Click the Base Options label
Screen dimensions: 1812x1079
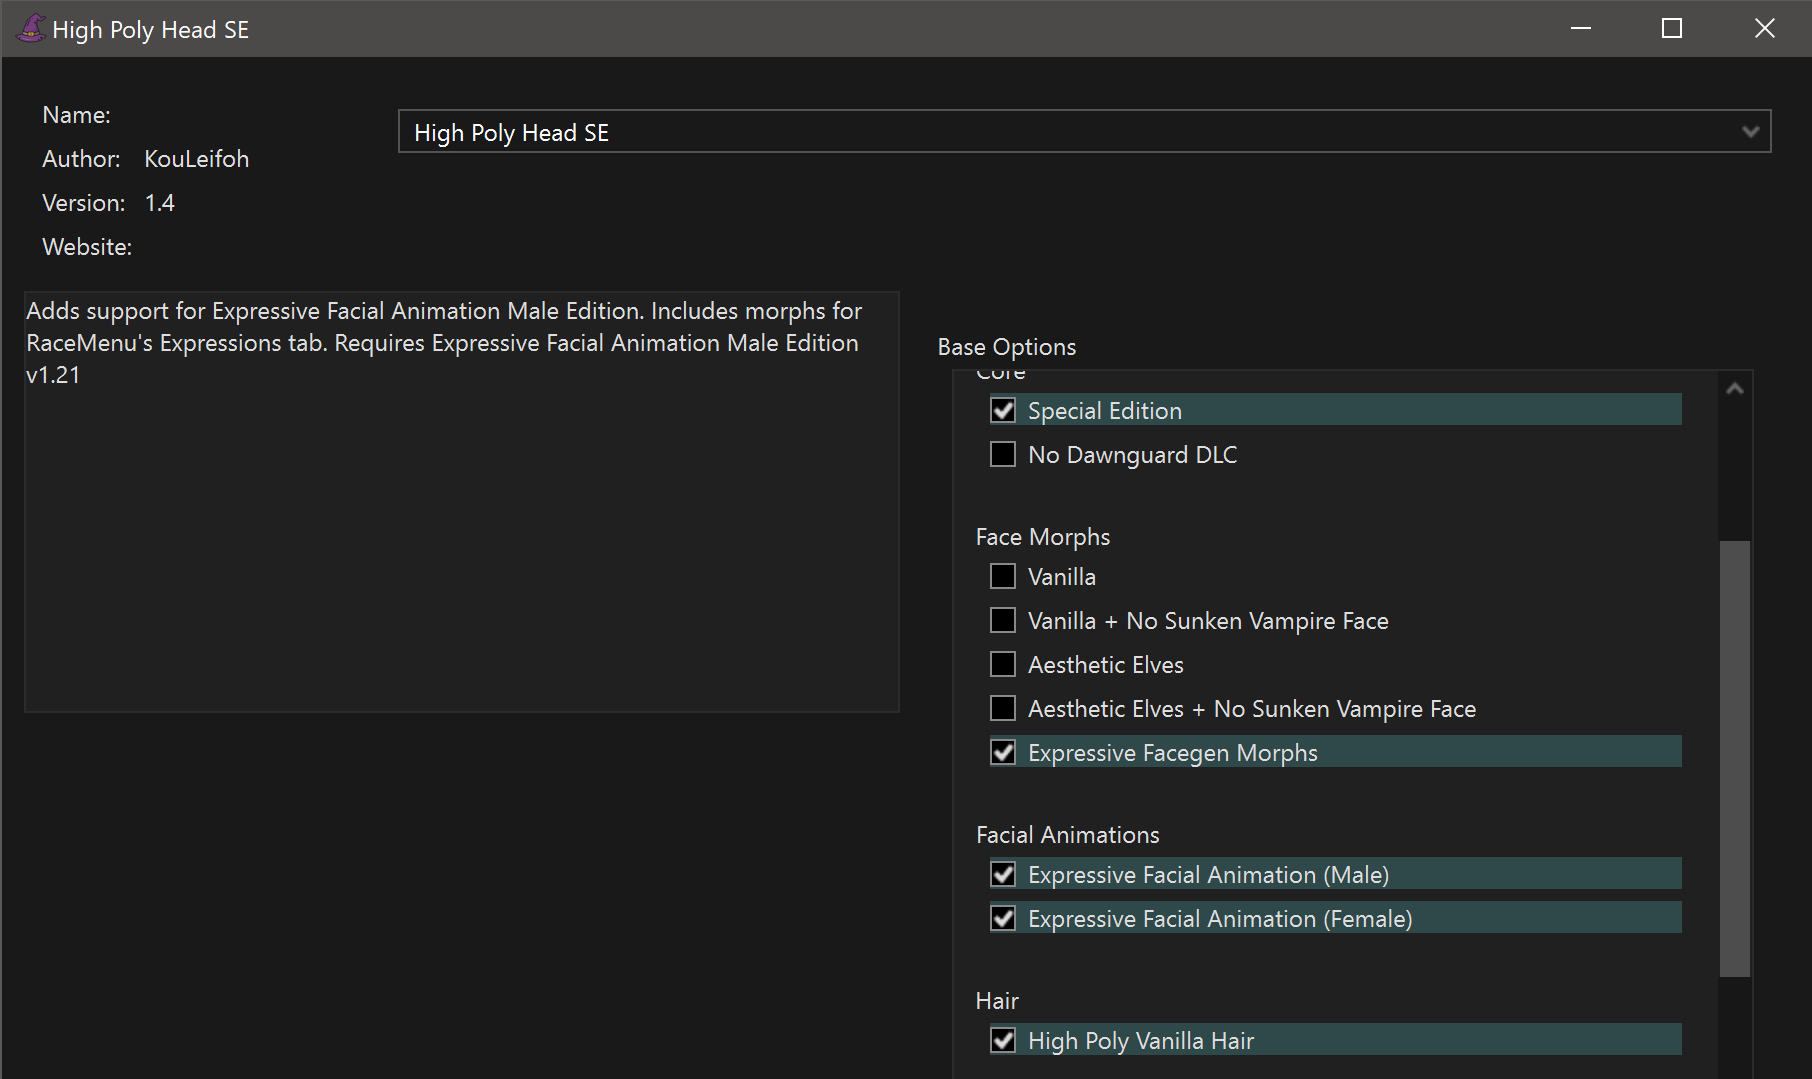(x=1007, y=347)
